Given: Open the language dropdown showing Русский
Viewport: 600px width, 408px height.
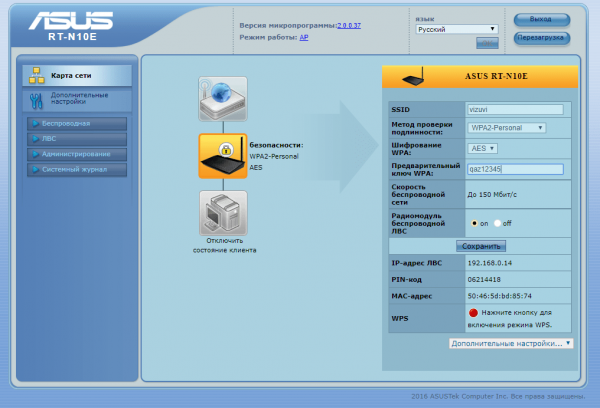Looking at the screenshot, I should 457,29.
